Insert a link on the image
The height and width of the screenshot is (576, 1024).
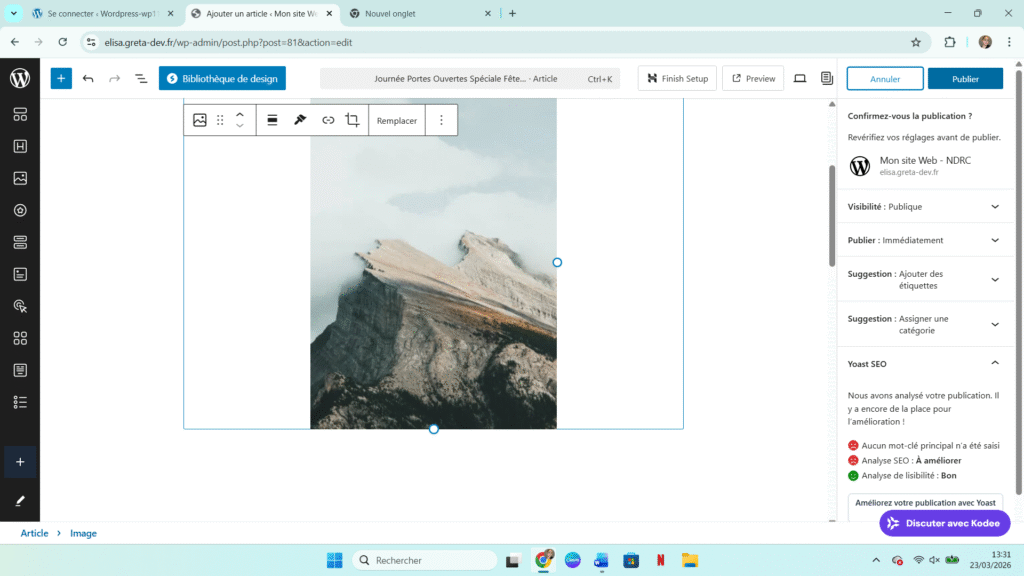(x=328, y=120)
